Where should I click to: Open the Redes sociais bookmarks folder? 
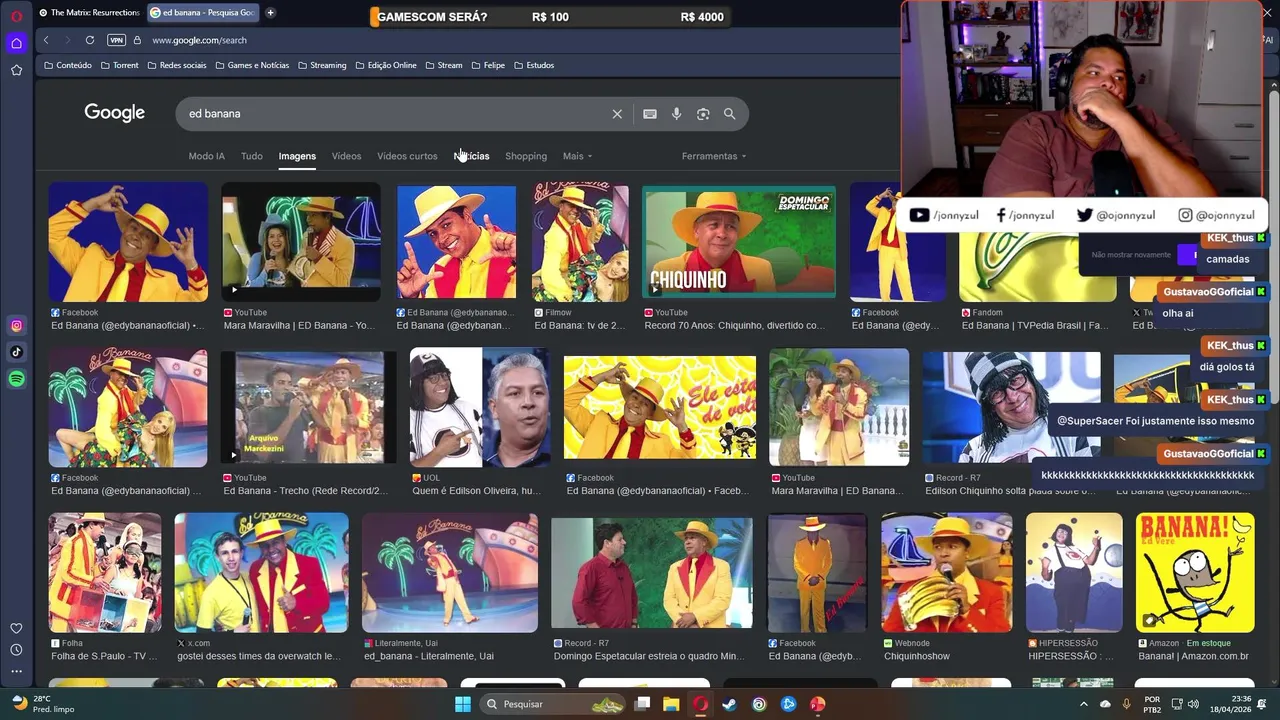pos(177,65)
